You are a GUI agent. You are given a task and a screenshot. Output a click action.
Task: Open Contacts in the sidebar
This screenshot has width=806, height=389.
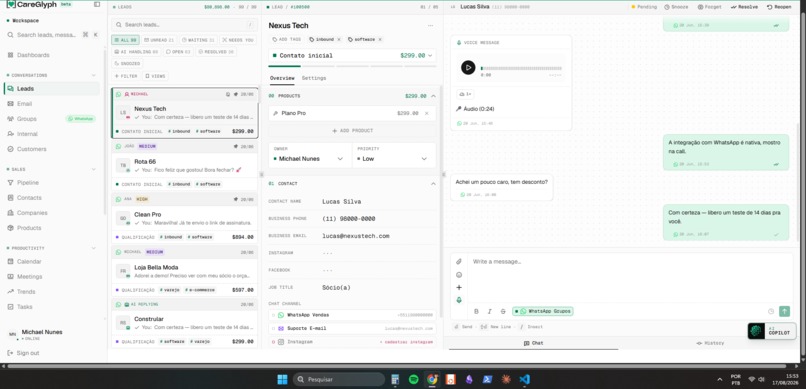click(29, 198)
